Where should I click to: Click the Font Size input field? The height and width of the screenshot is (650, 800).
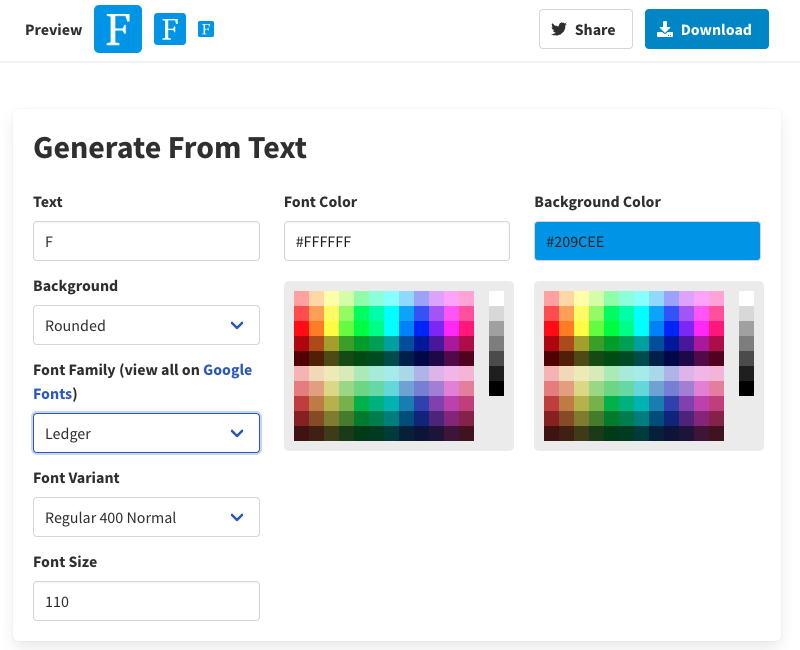(x=146, y=601)
